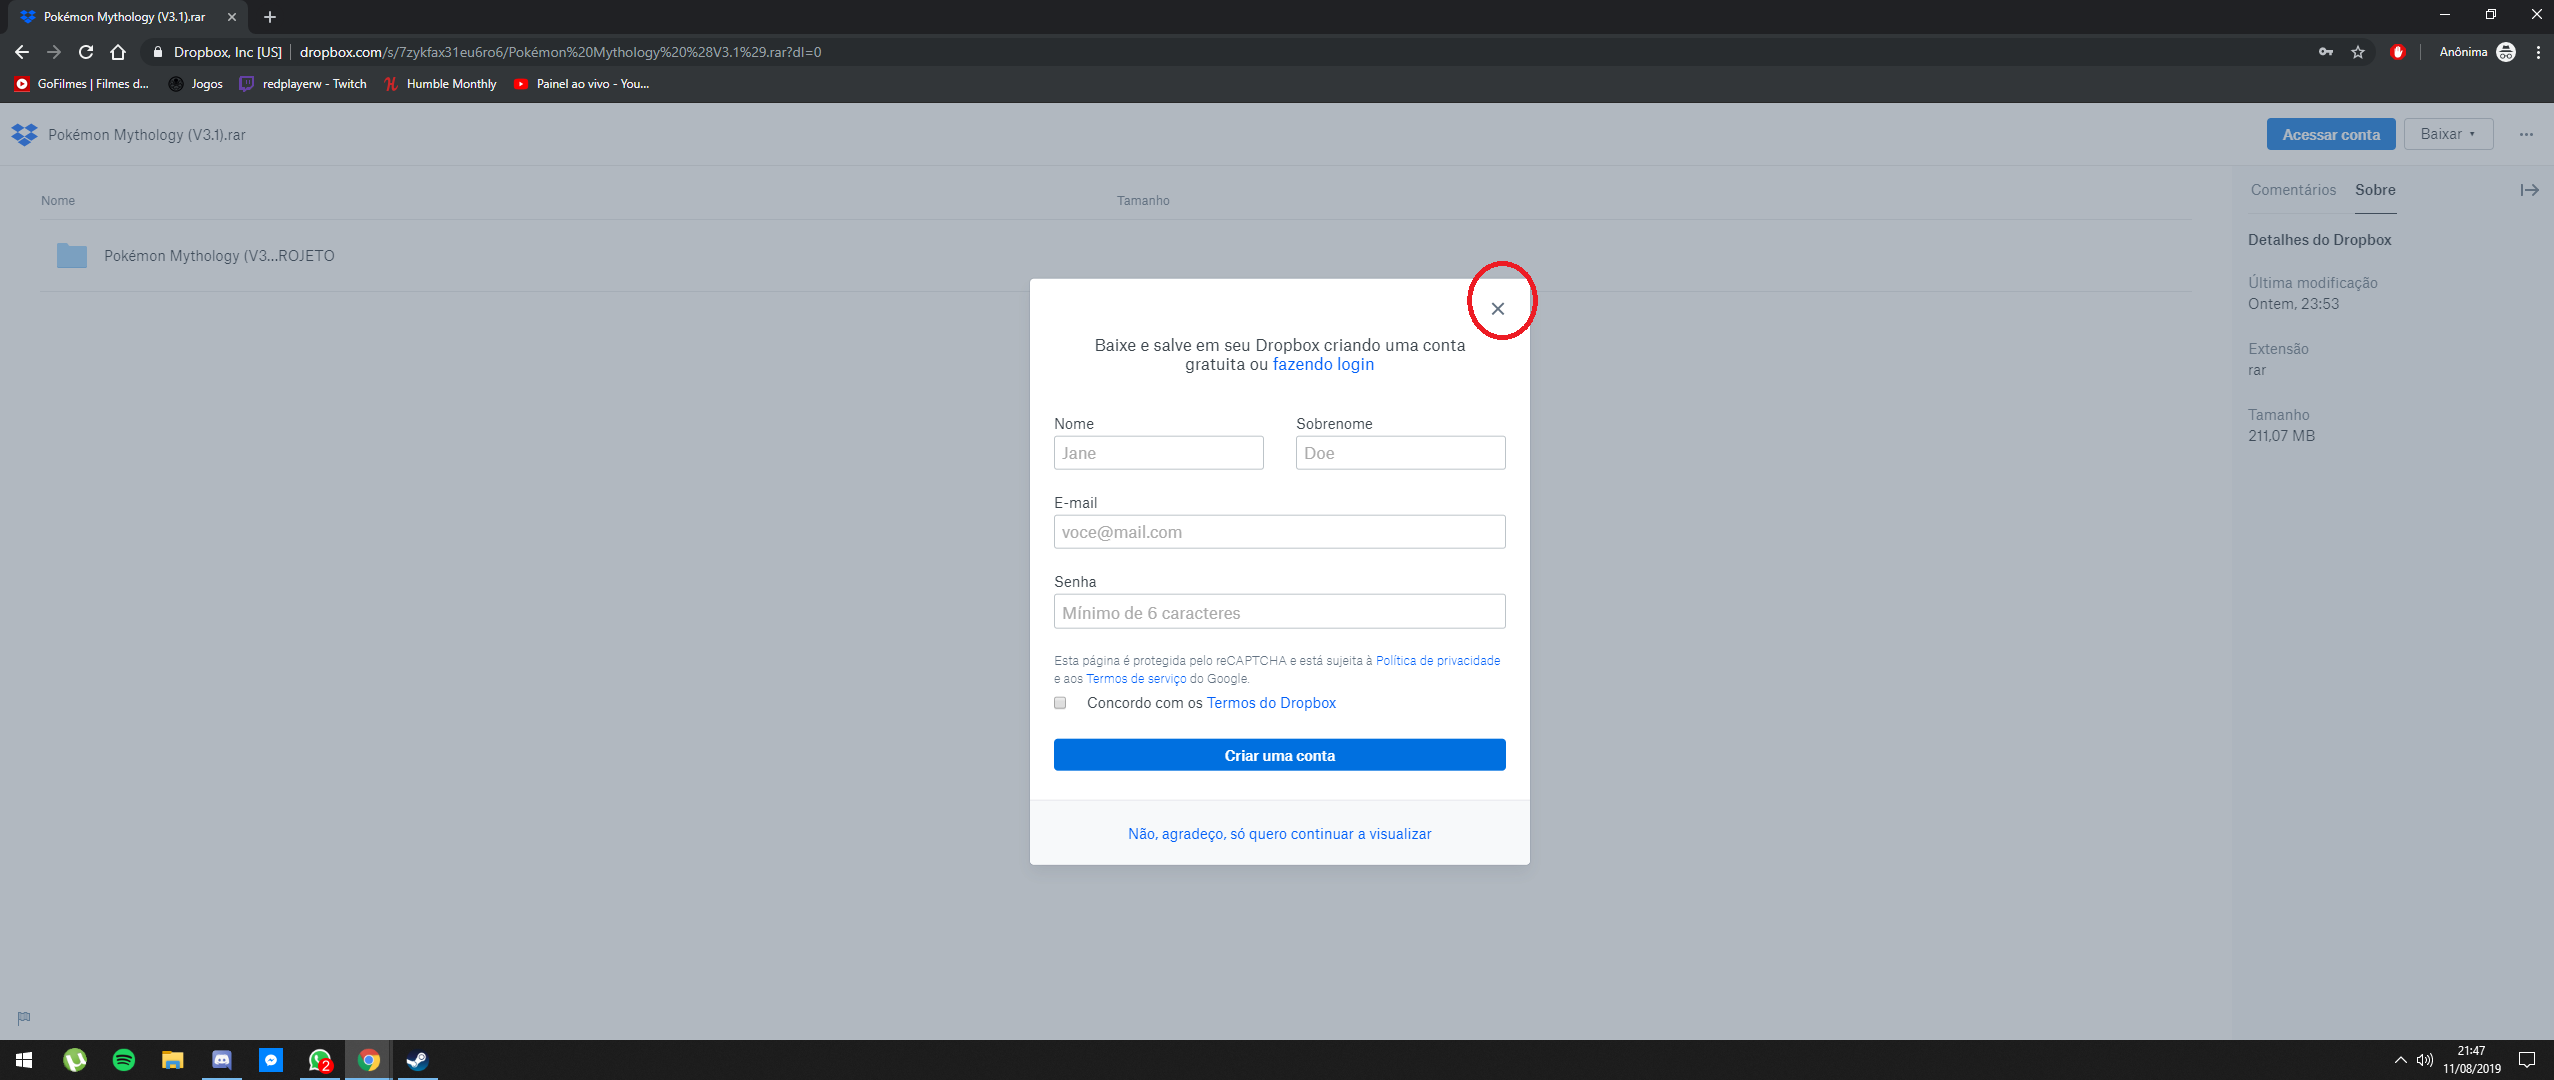Open redplayerw Twitch bookmark
The image size is (2554, 1080).
[x=303, y=84]
